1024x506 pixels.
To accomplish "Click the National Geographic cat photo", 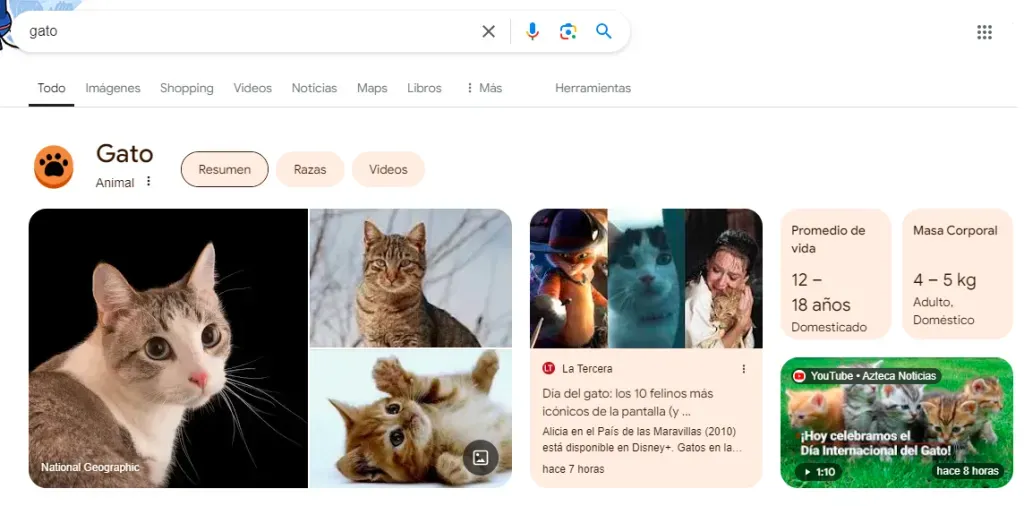I will pos(168,348).
